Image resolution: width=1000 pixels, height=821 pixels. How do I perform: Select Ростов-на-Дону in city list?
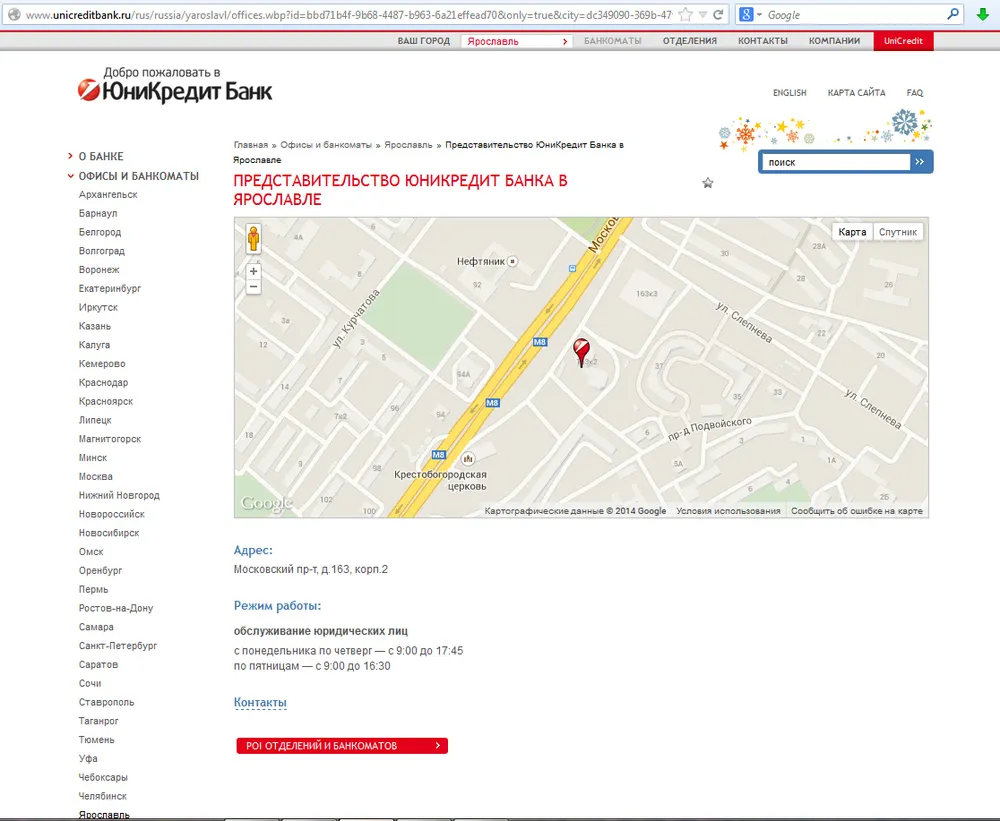pyautogui.click(x=116, y=609)
